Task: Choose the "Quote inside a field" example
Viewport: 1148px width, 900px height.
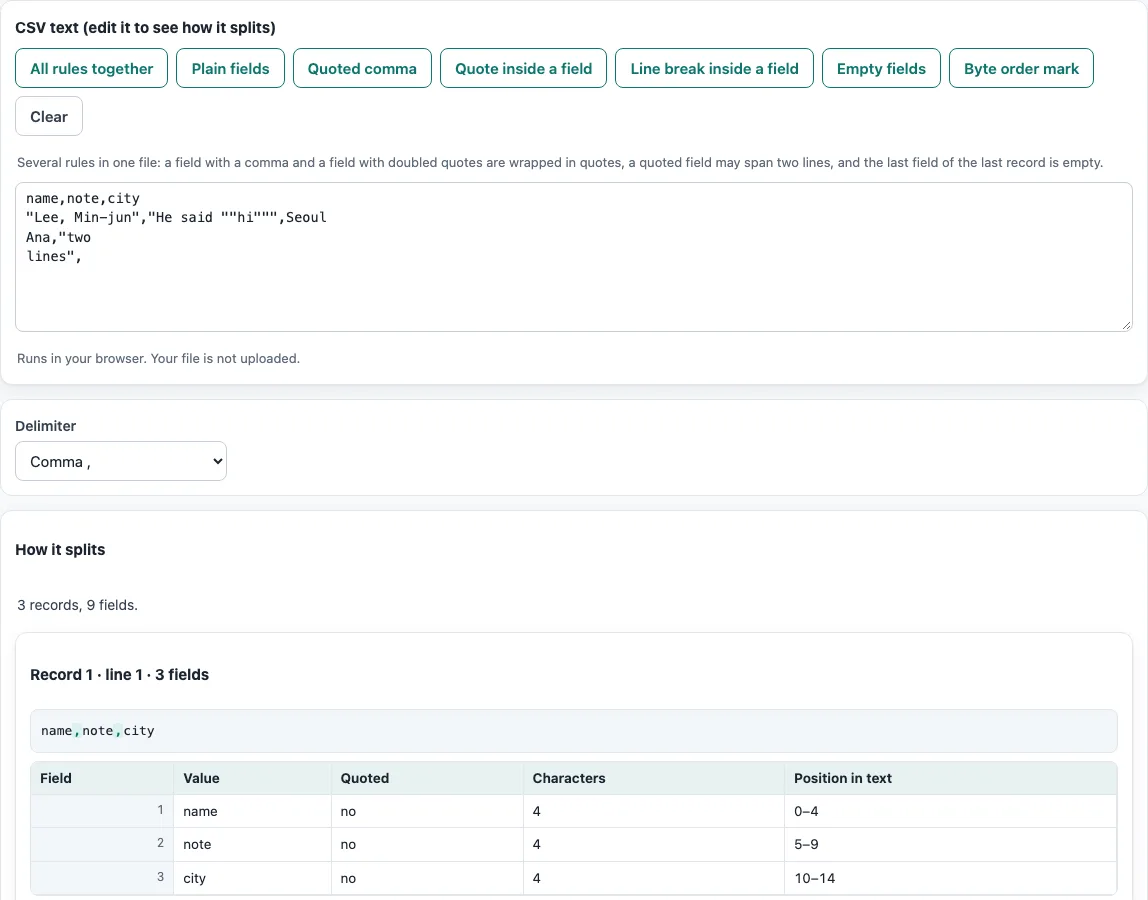Action: click(x=523, y=68)
